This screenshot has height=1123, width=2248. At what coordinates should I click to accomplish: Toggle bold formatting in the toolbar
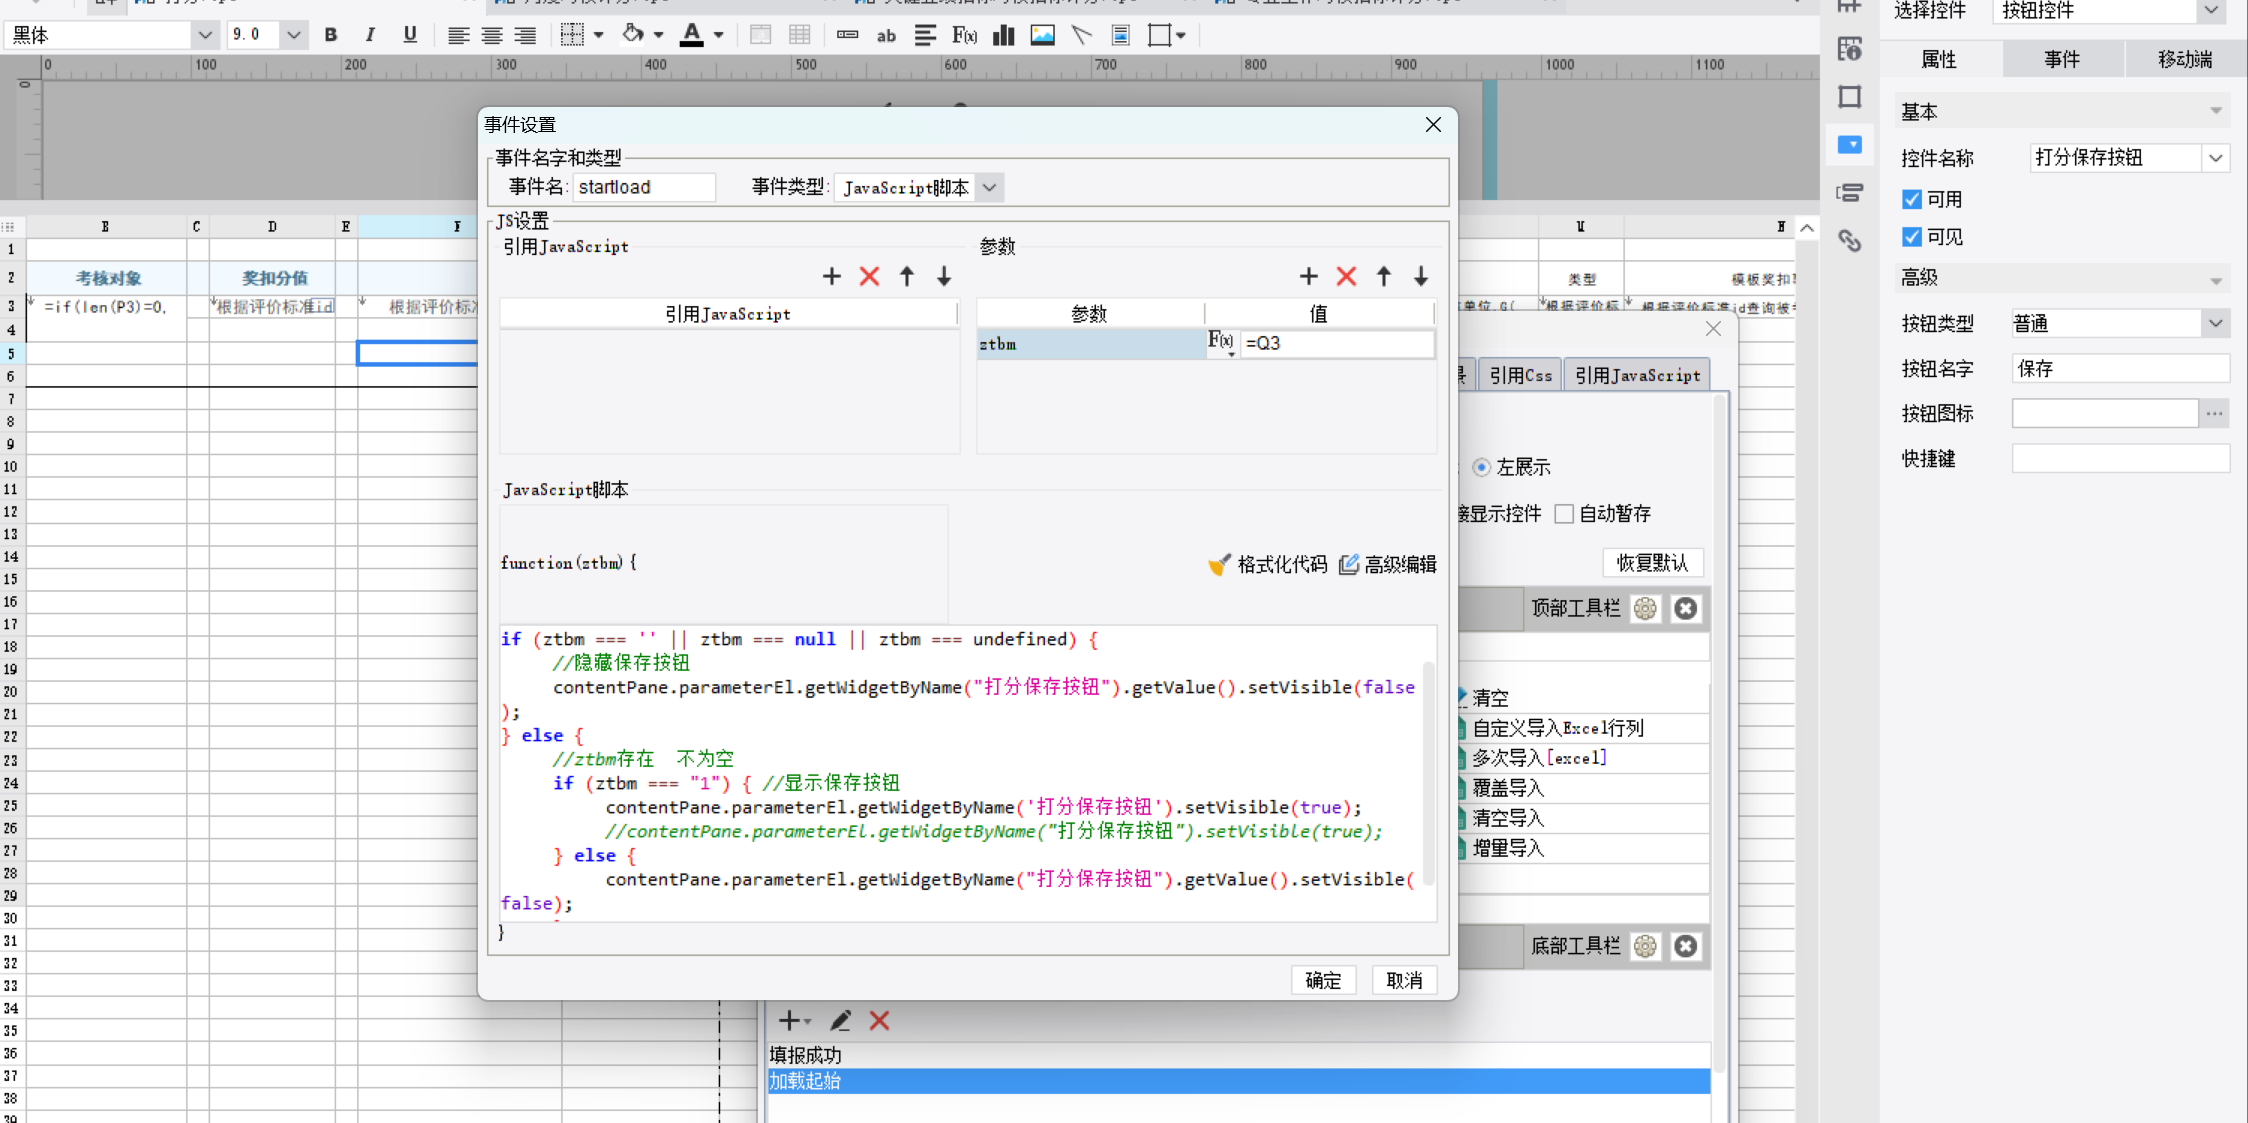331,35
